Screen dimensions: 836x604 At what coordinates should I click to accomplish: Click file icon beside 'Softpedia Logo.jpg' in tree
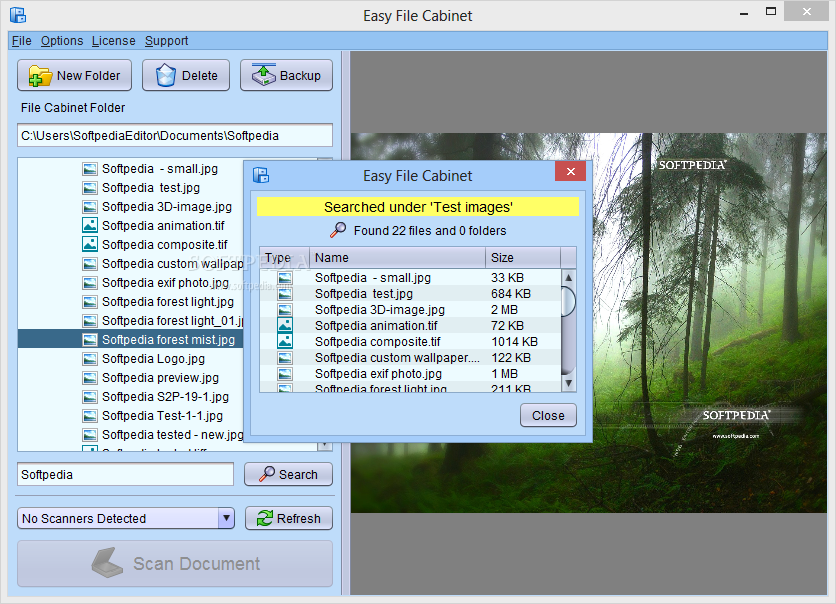click(x=90, y=359)
